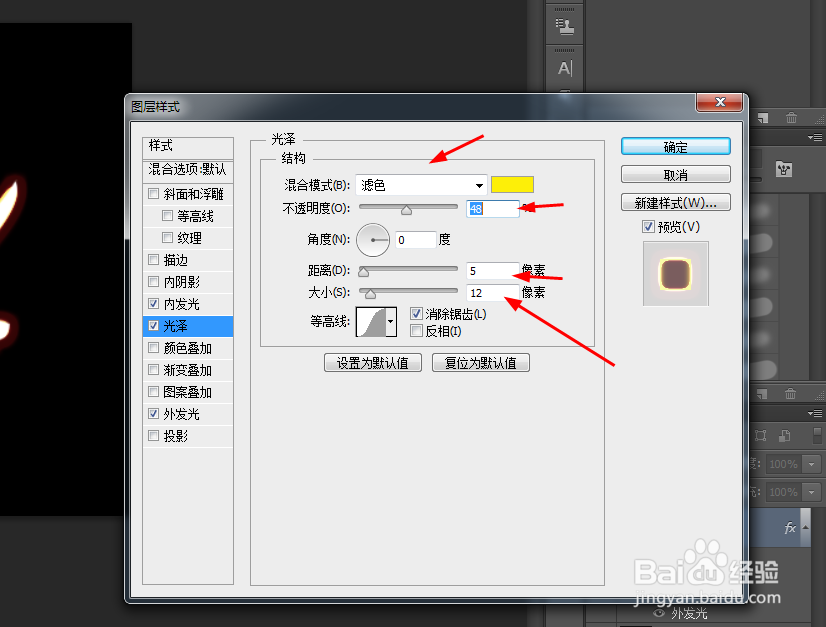826x627 pixels.
Task: Click the new layer icon in Layers panel
Action: pyautogui.click(x=762, y=392)
